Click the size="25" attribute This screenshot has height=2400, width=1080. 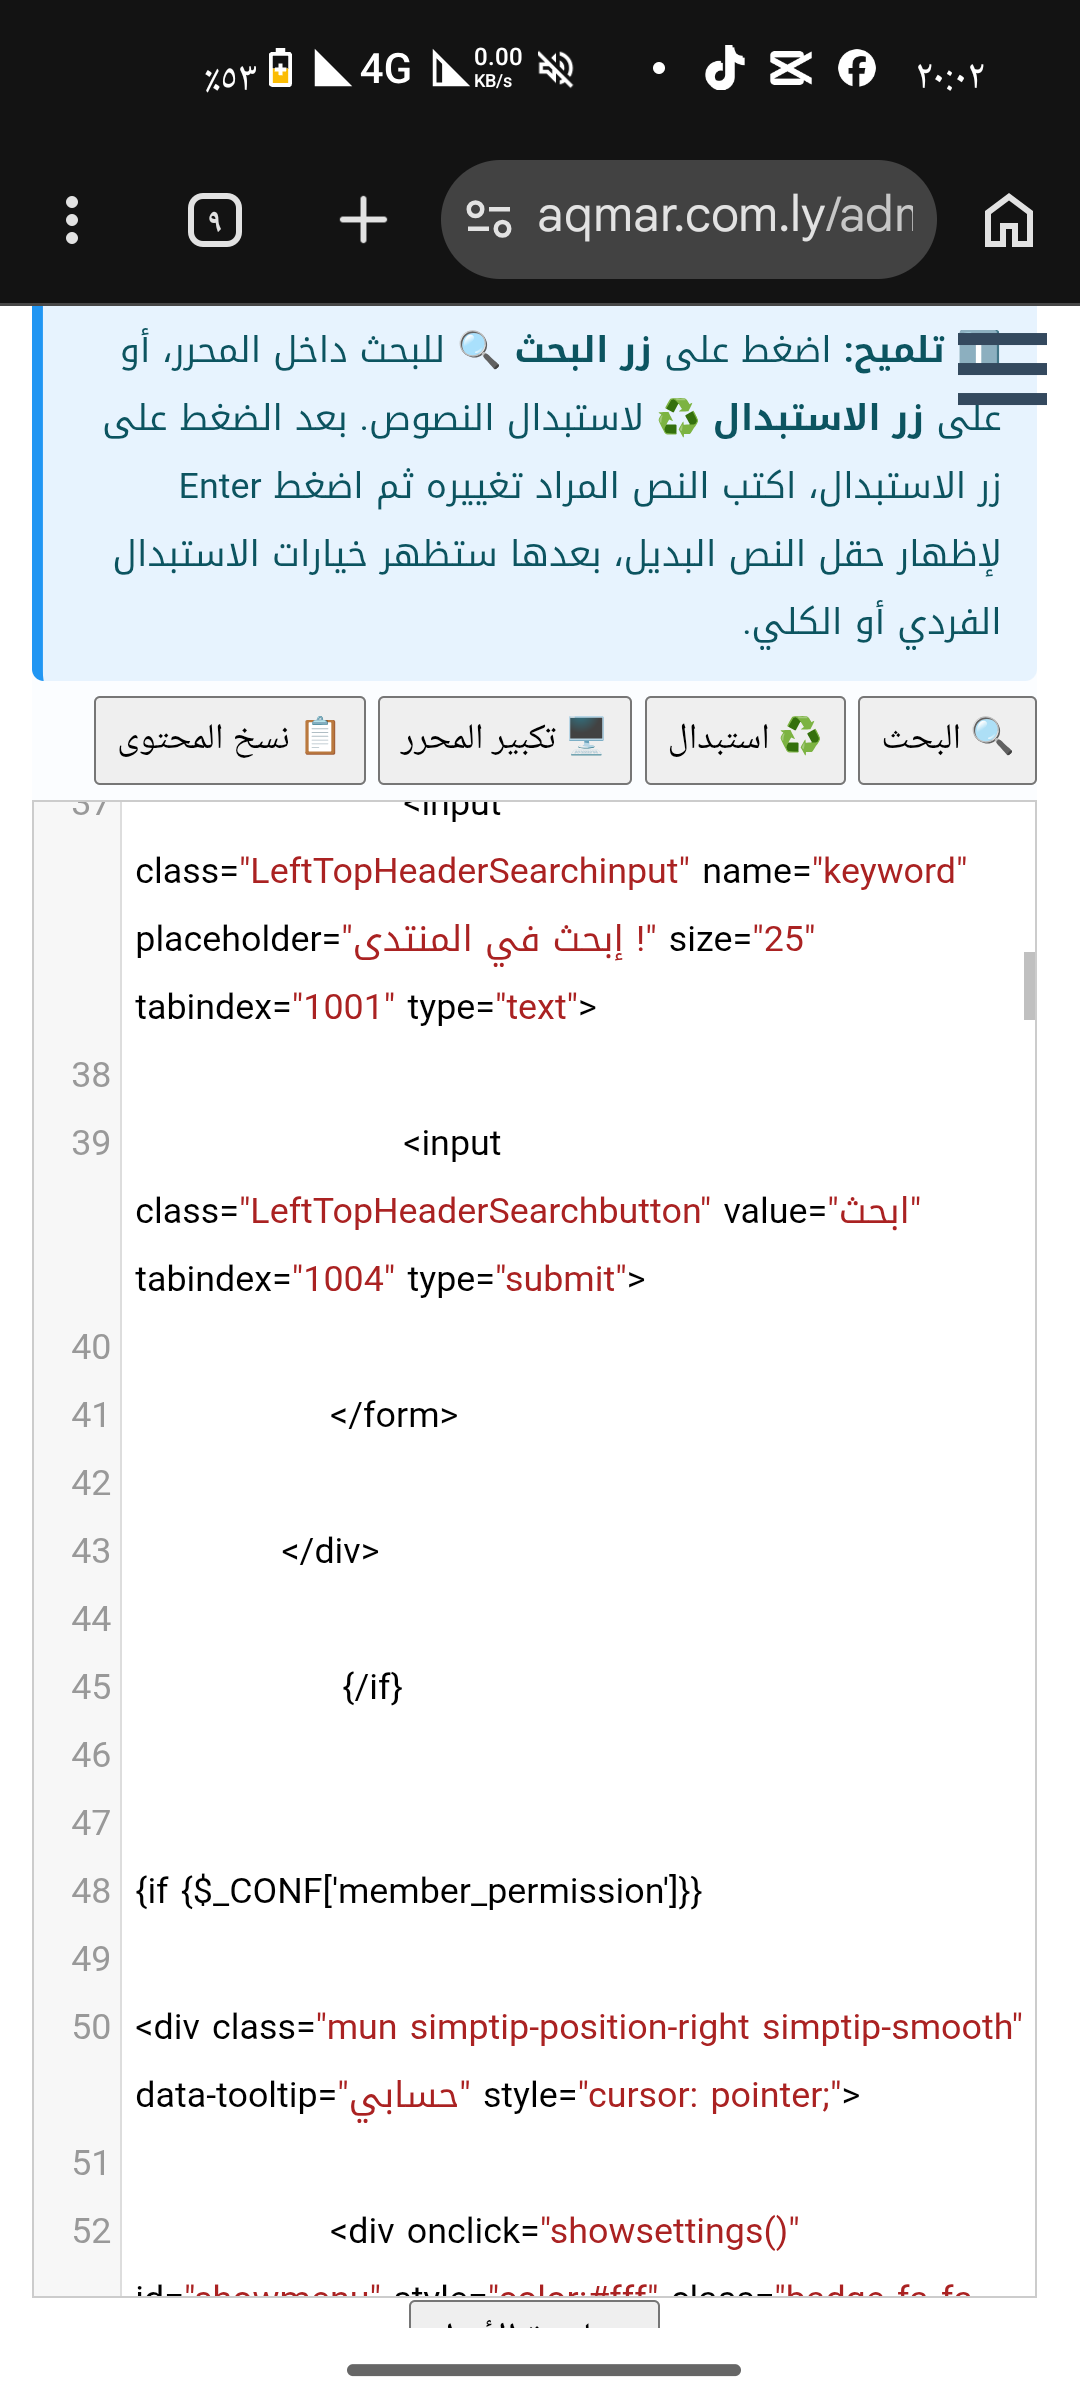click(x=742, y=939)
